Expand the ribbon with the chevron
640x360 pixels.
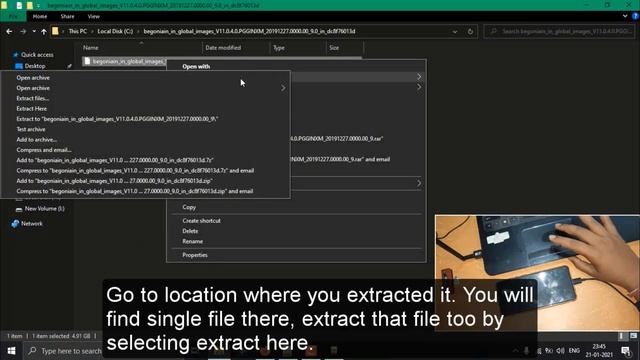pyautogui.click(x=625, y=16)
